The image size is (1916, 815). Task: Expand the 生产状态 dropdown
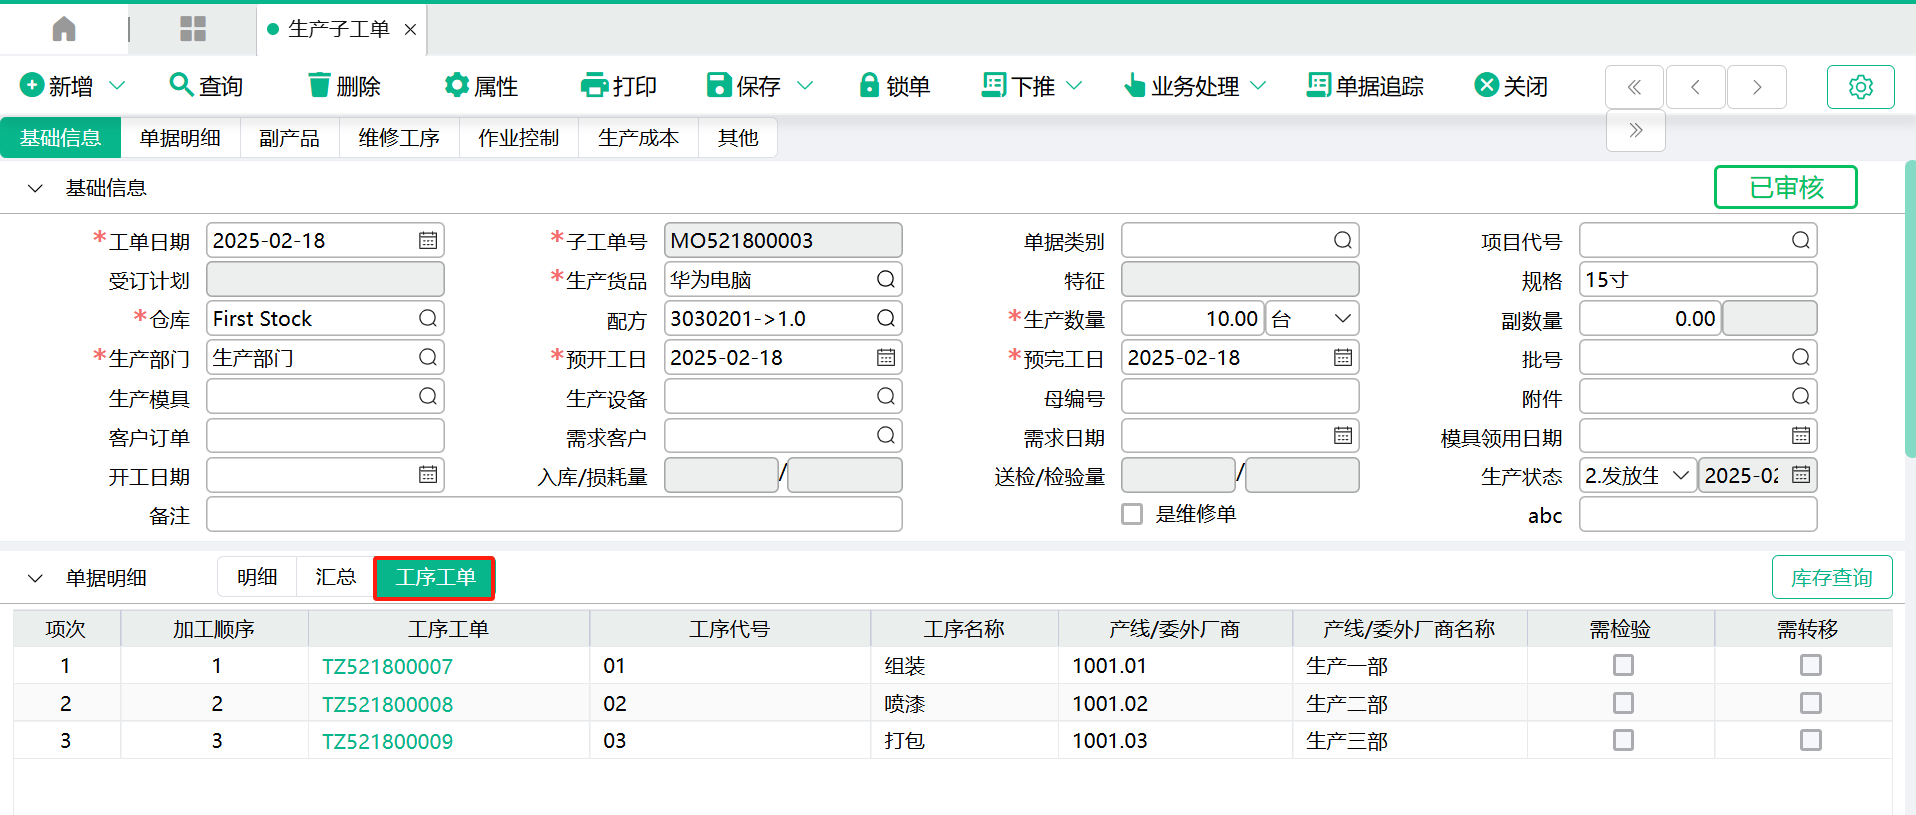tap(1681, 475)
